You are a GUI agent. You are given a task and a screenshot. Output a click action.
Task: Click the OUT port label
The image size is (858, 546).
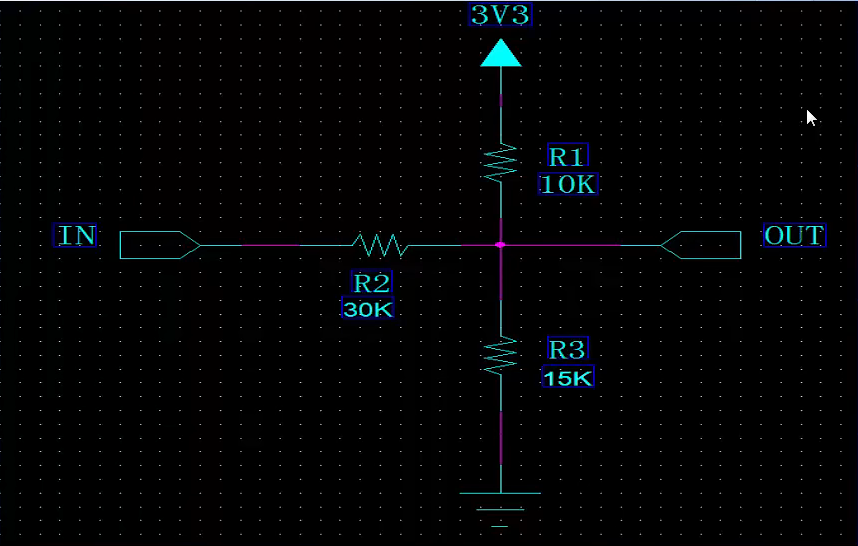pyautogui.click(x=794, y=235)
